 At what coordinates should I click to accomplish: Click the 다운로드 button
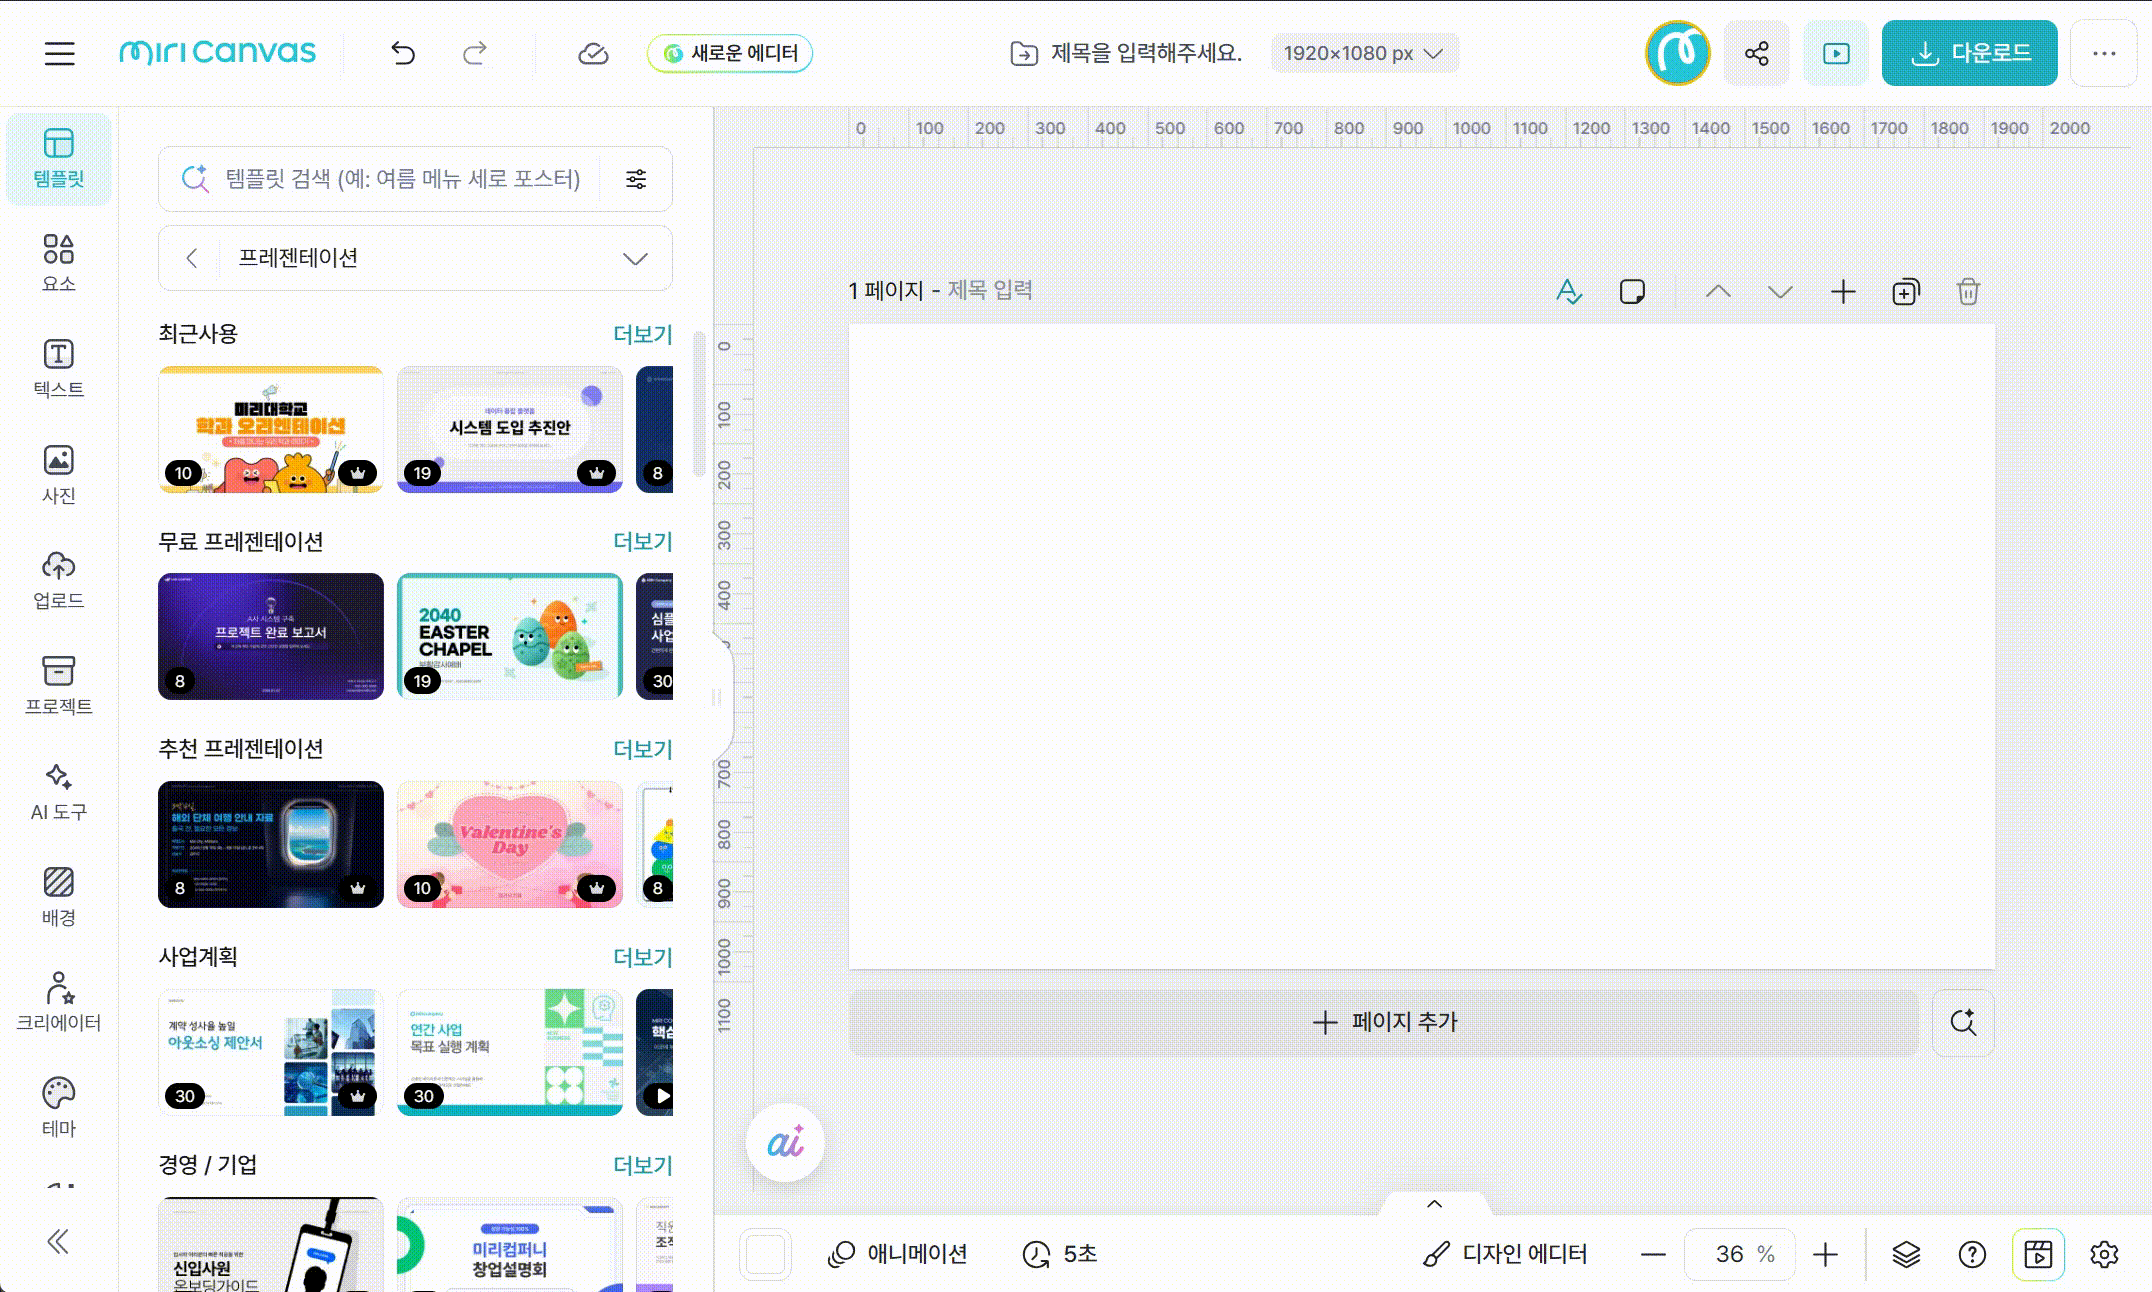(x=1969, y=53)
